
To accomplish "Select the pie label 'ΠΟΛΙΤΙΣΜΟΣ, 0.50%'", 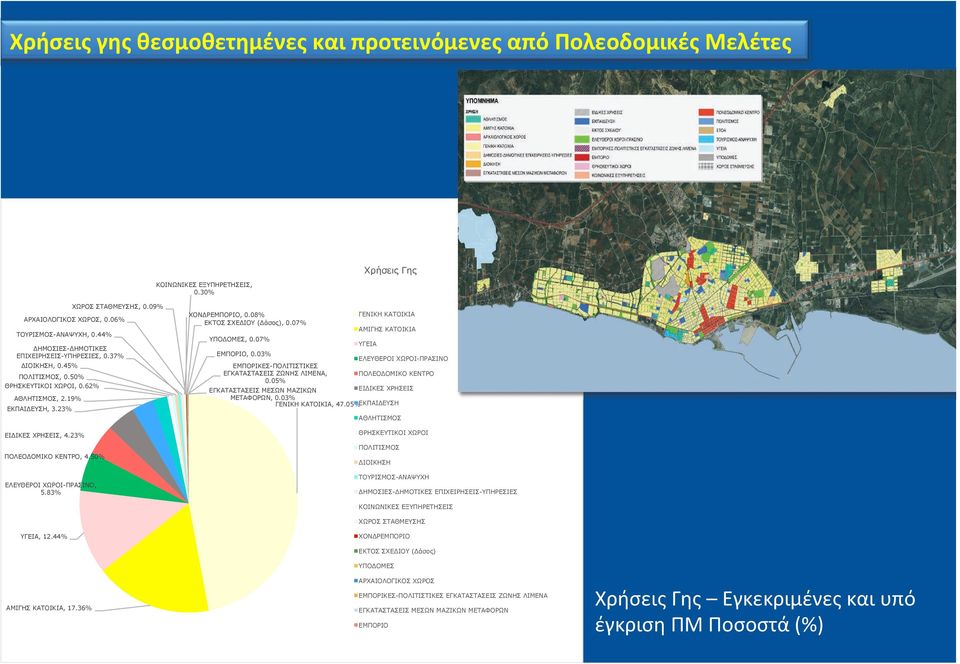I will [x=51, y=377].
